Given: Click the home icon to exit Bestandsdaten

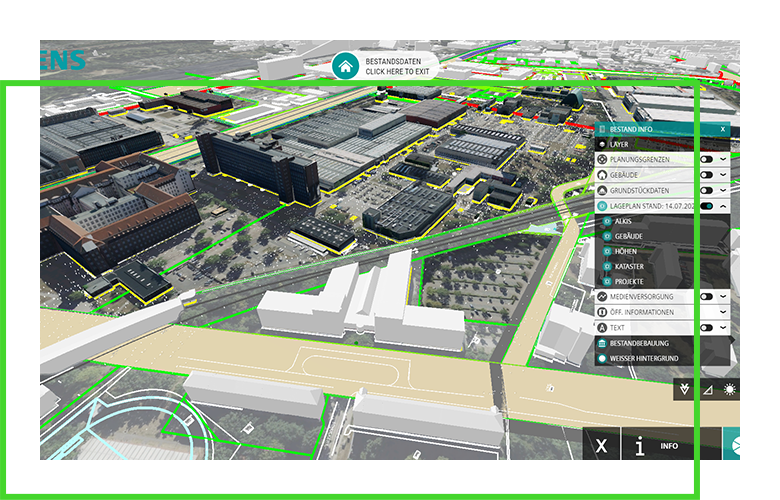Looking at the screenshot, I should pyautogui.click(x=345, y=66).
